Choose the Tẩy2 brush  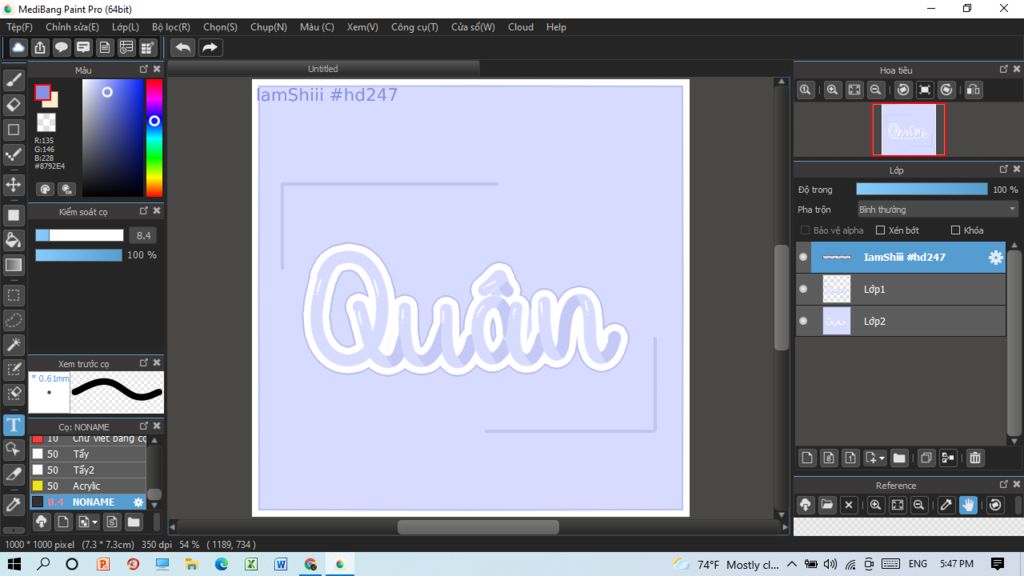tap(88, 470)
